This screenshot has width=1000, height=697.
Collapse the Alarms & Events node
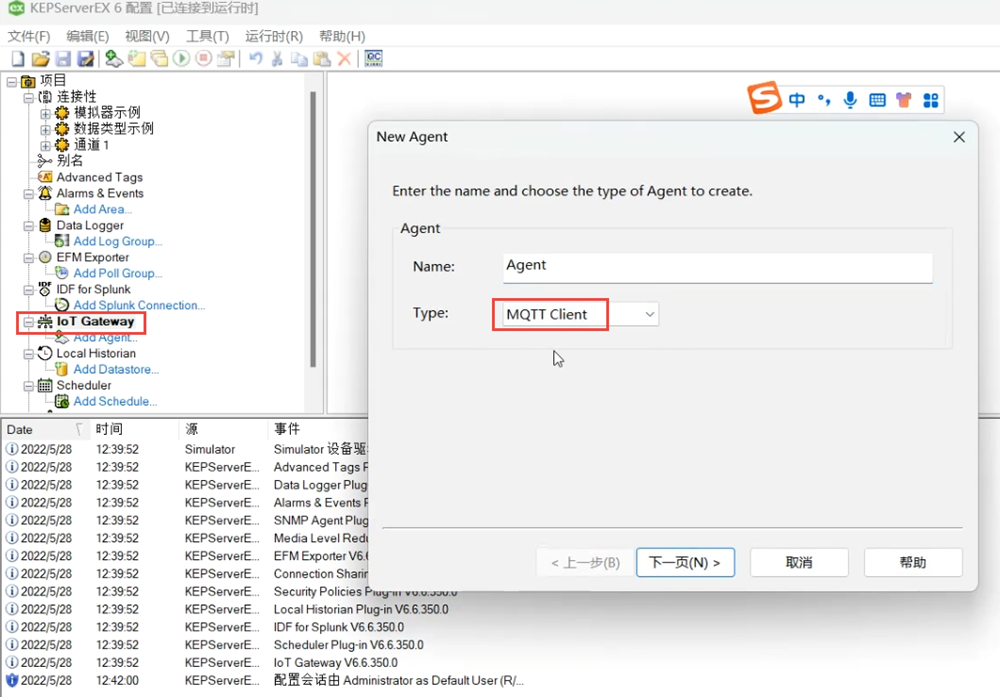(29, 193)
